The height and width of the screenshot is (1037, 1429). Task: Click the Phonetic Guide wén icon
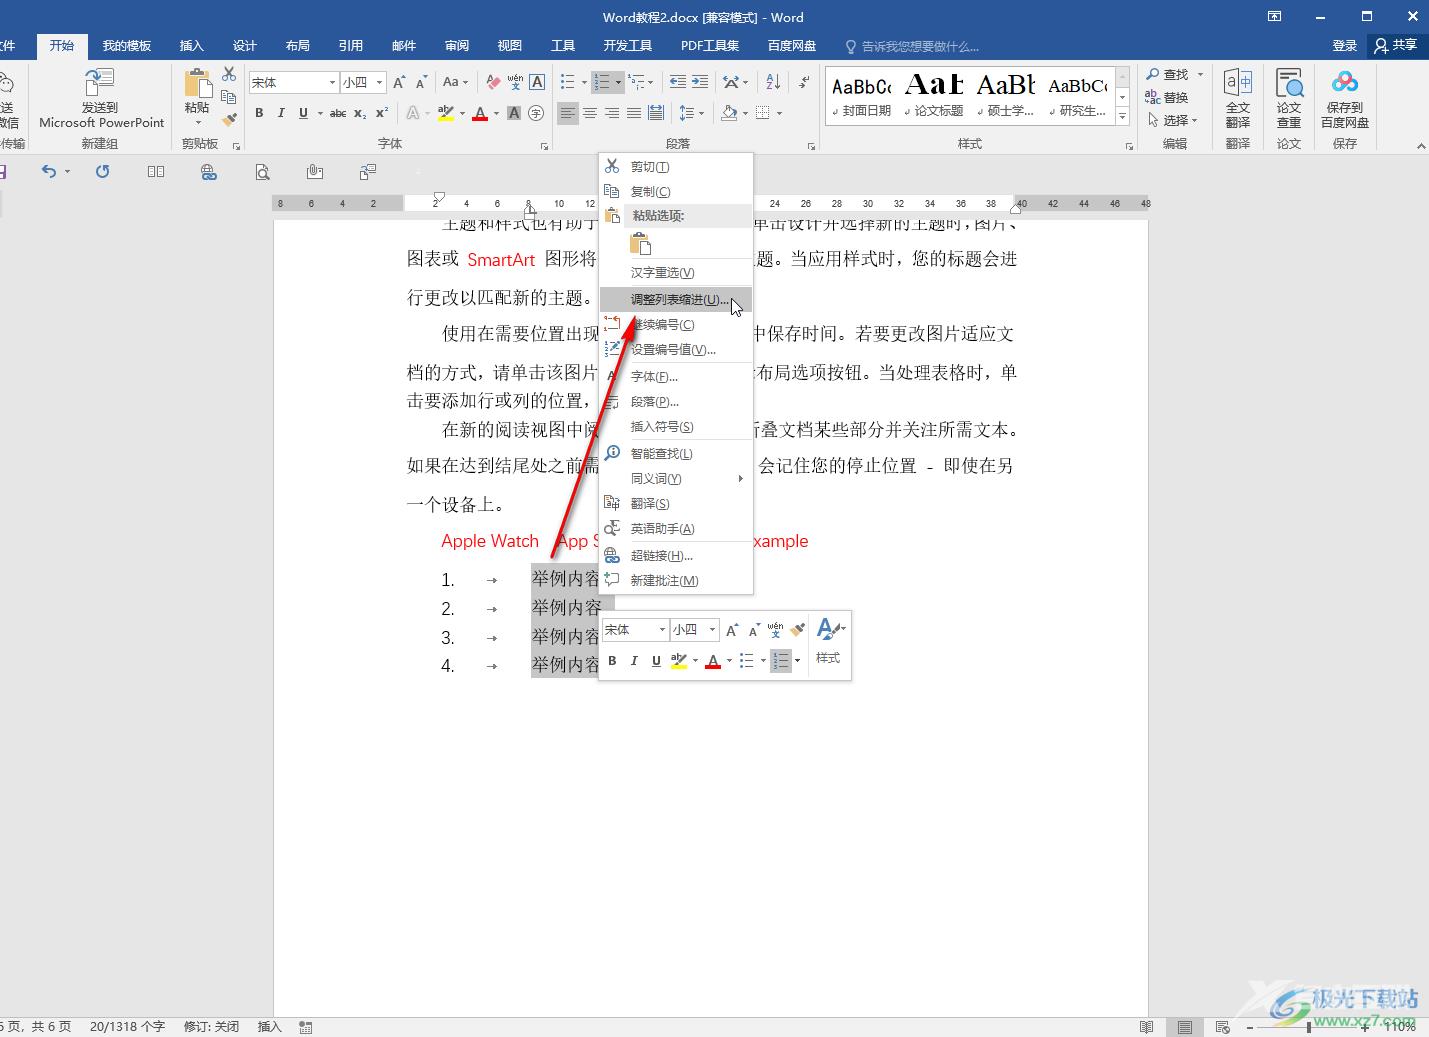point(515,82)
